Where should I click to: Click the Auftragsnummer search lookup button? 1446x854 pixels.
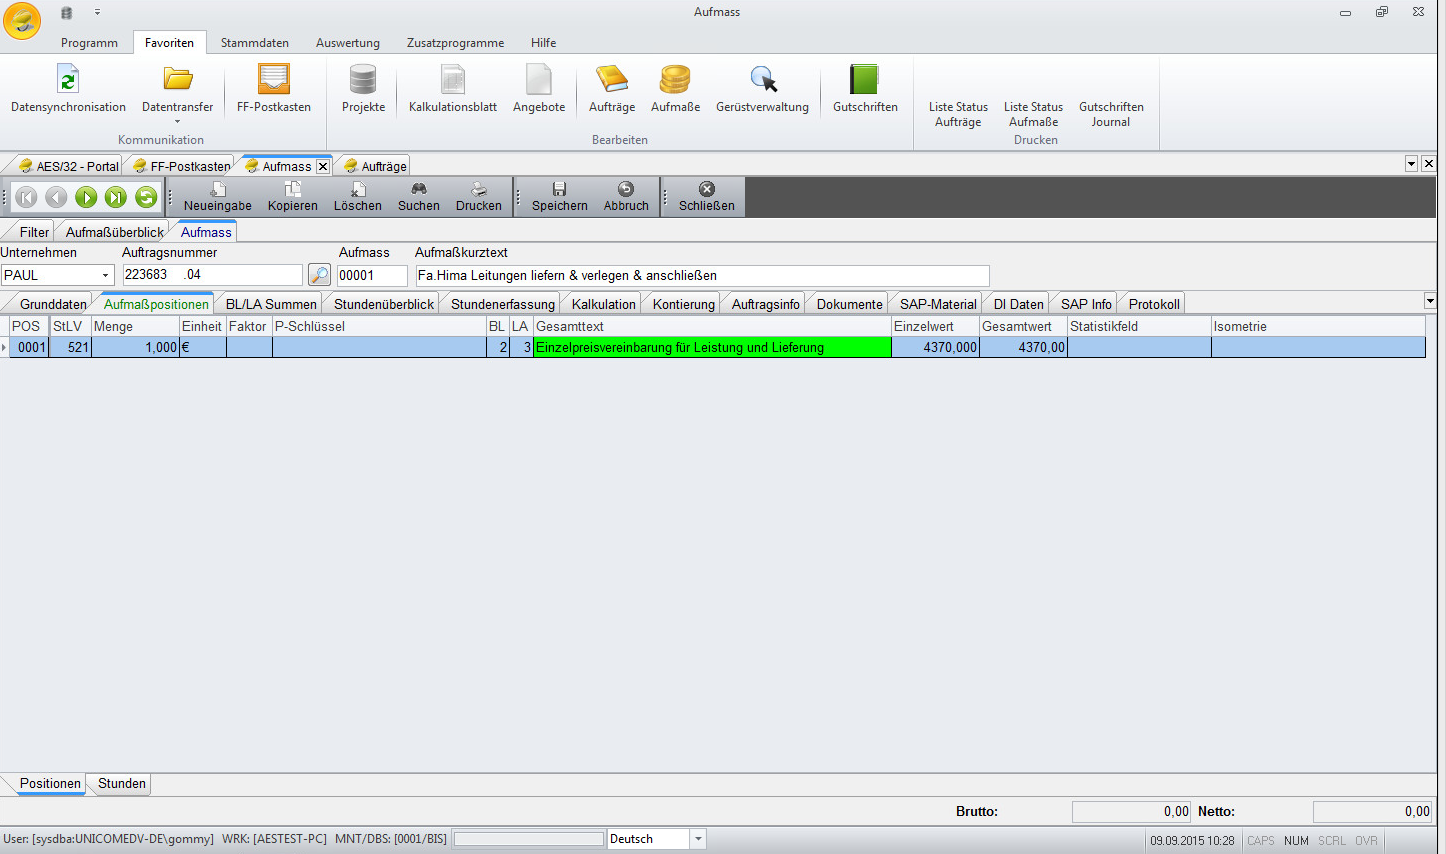319,275
